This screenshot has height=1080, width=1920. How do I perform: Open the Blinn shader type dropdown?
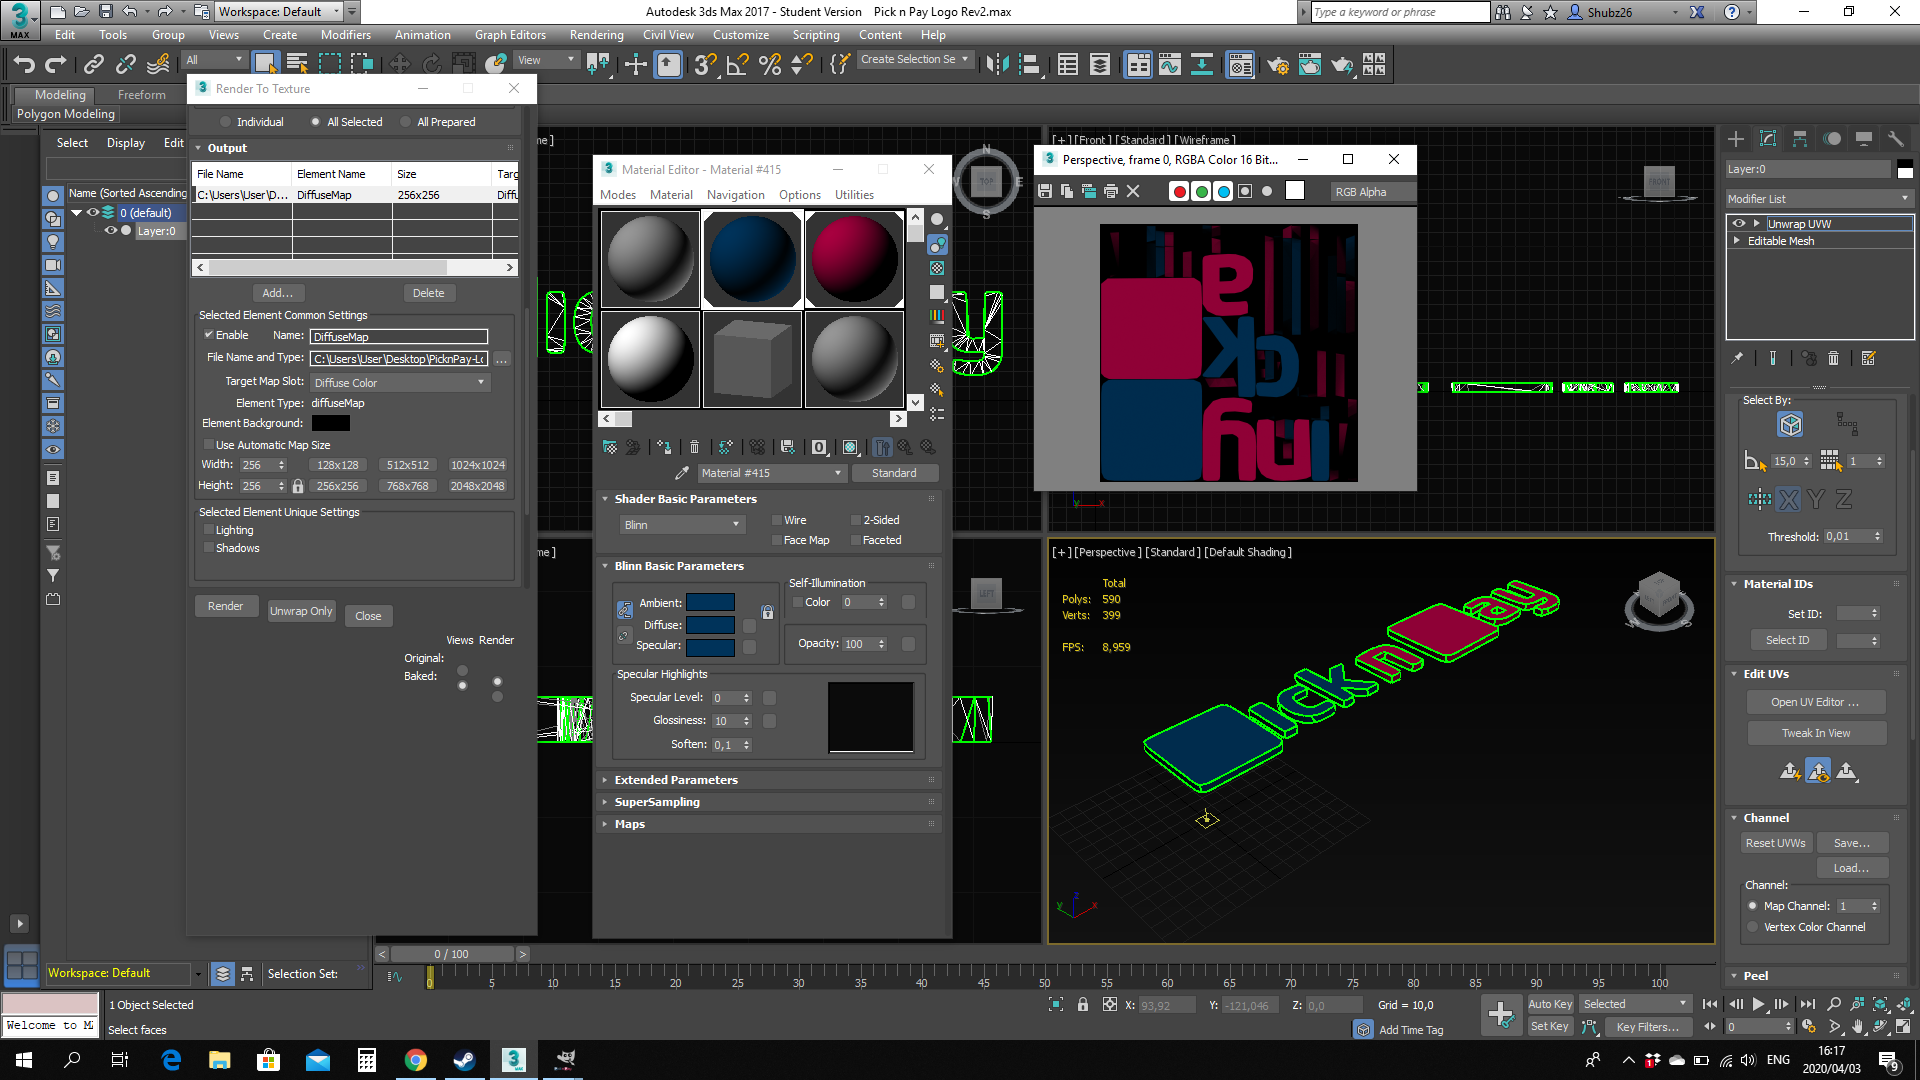click(681, 525)
